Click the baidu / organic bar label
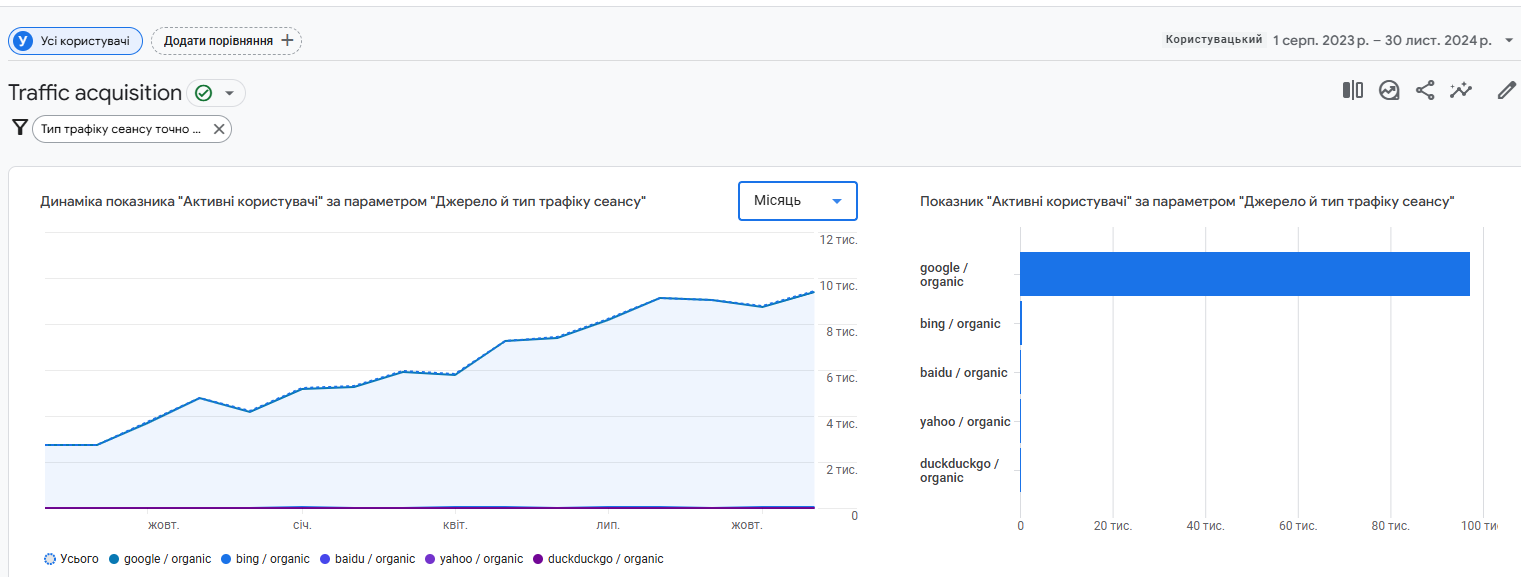Viewport: 1521px width, 577px height. click(x=964, y=373)
